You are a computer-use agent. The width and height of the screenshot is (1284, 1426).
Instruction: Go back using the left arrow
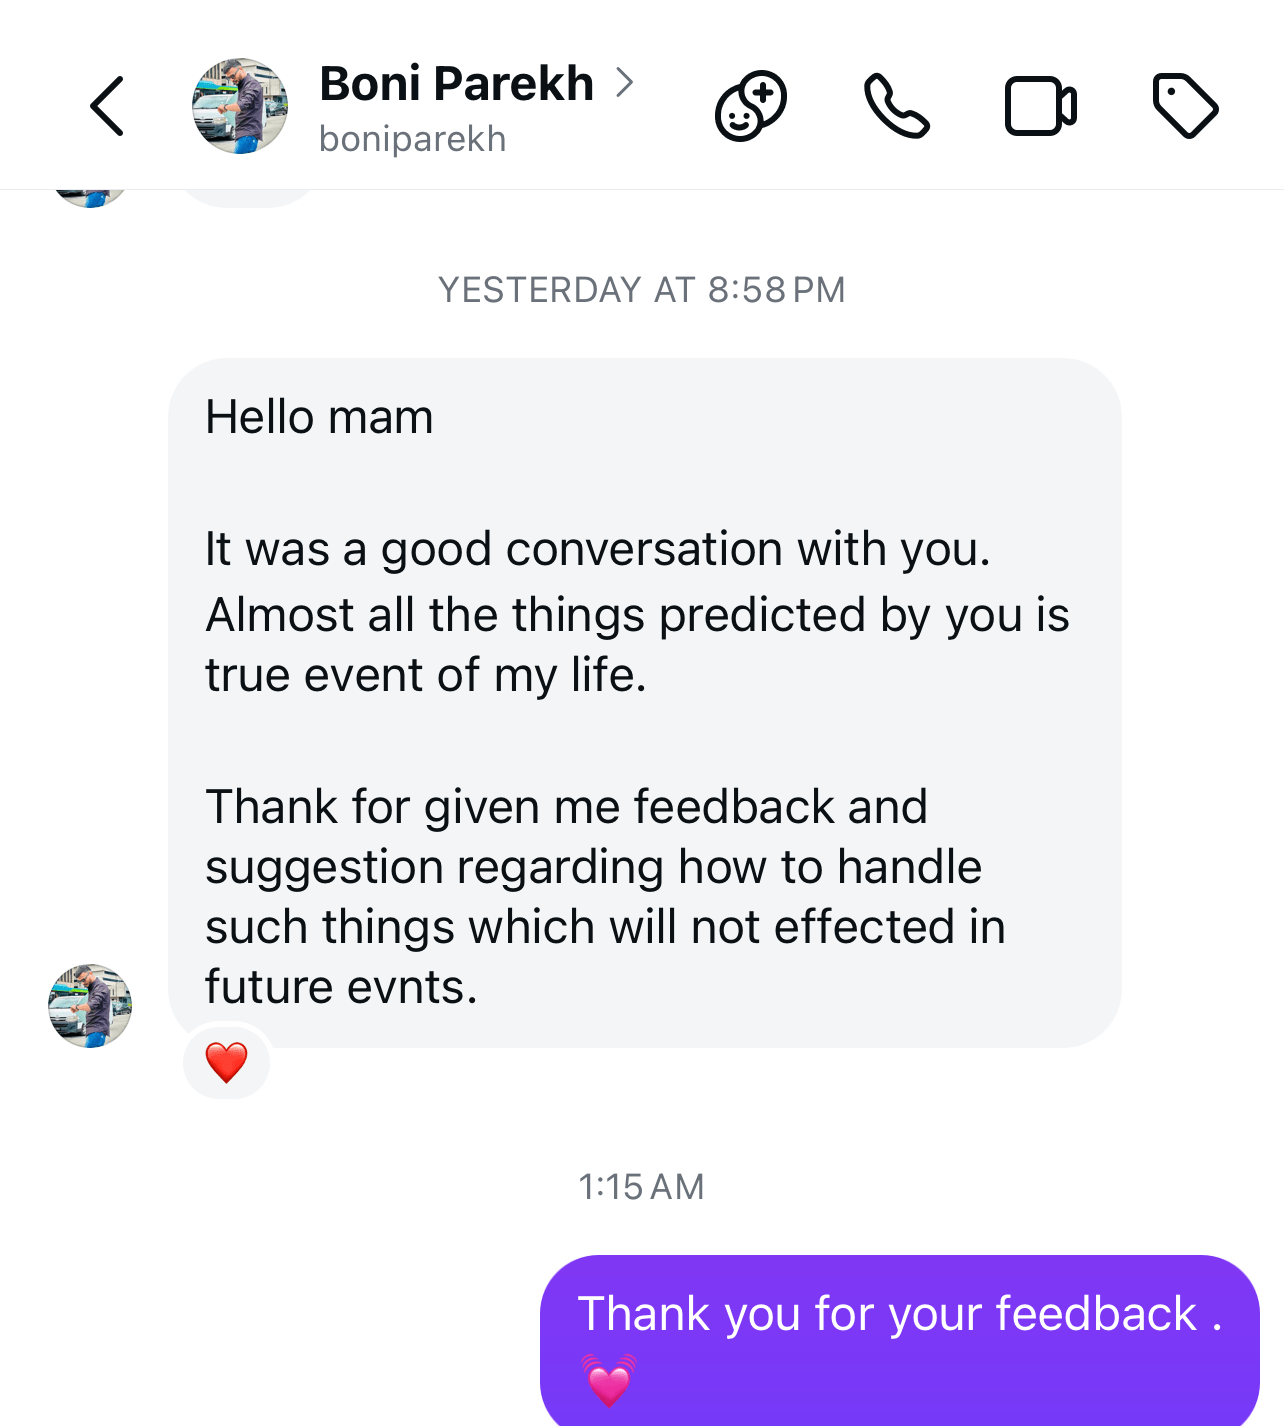pos(107,106)
